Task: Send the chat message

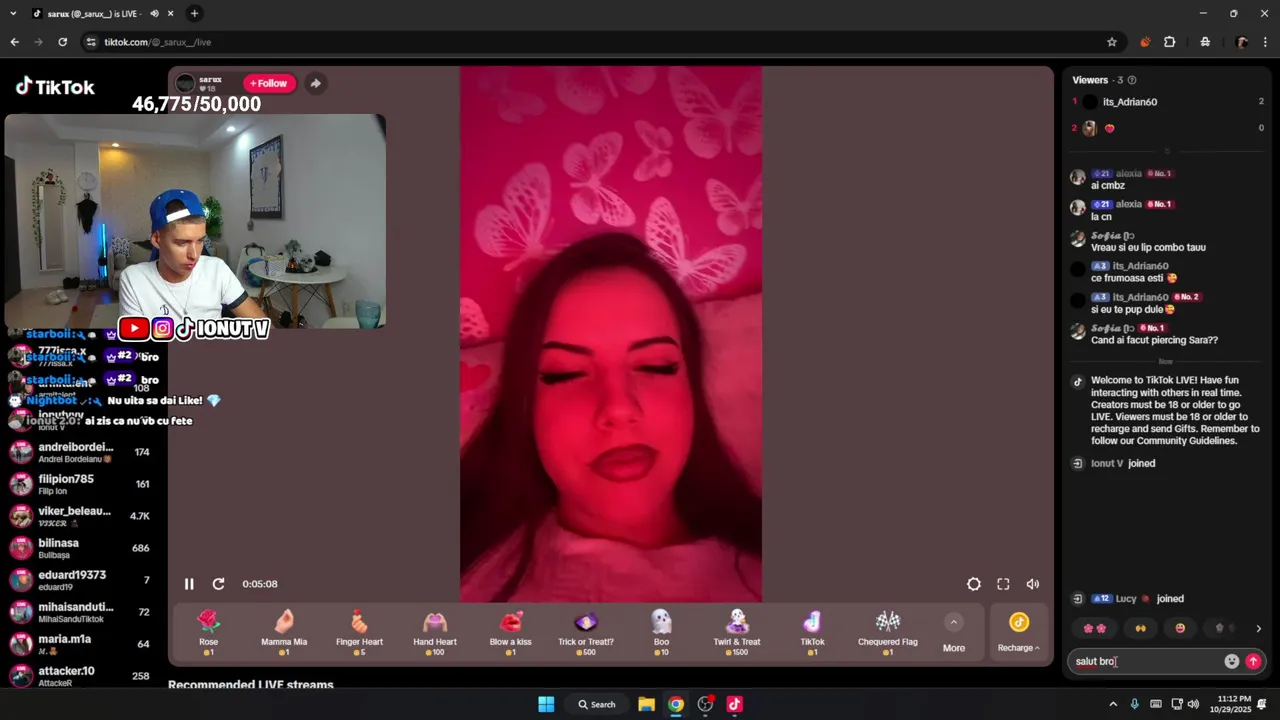Action: 1253,661
